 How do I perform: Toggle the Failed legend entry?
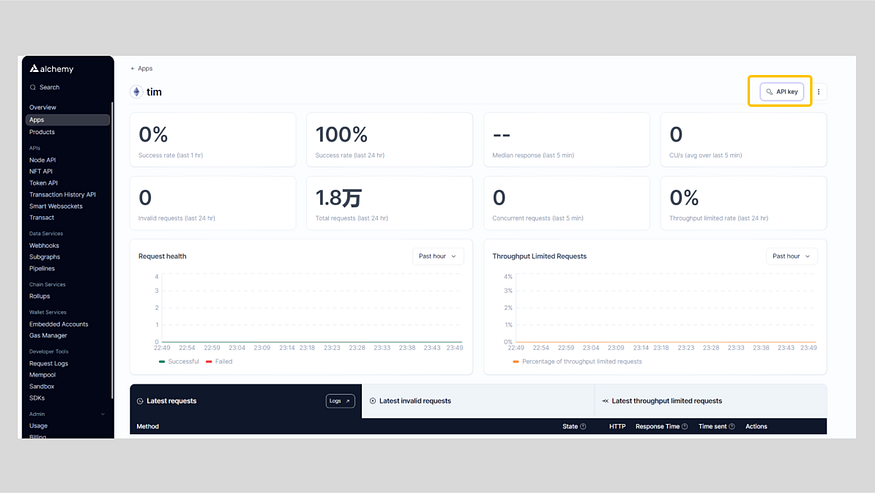pos(219,362)
